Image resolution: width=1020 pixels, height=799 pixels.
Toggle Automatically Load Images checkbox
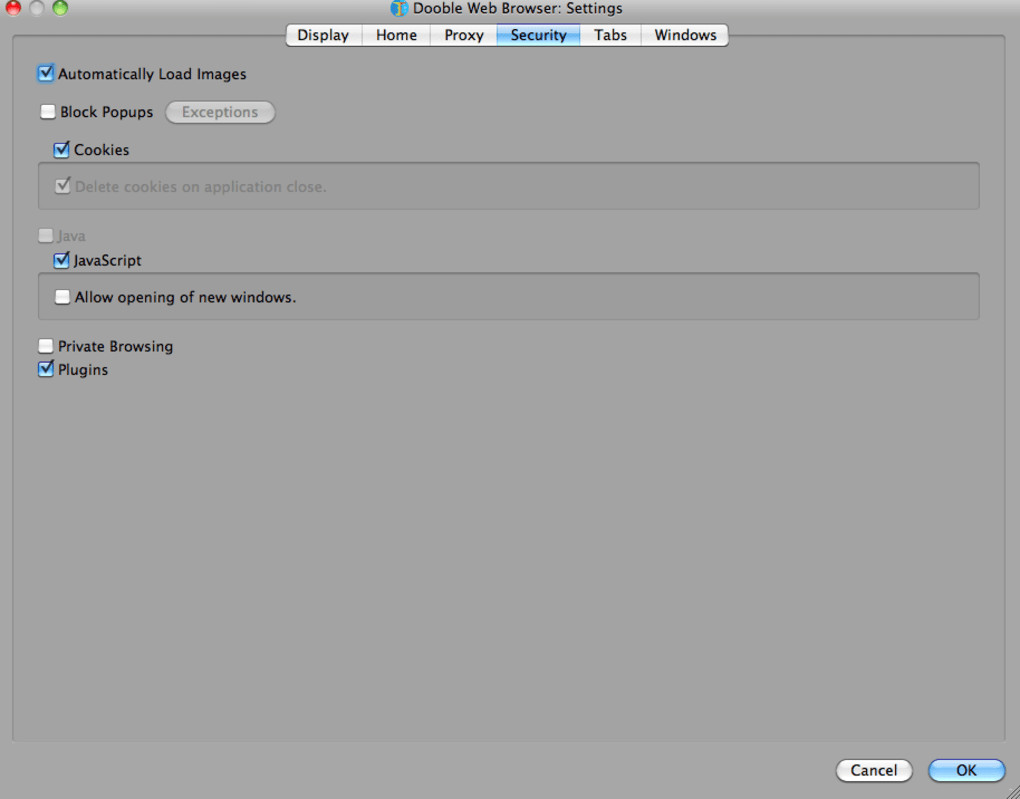[46, 74]
